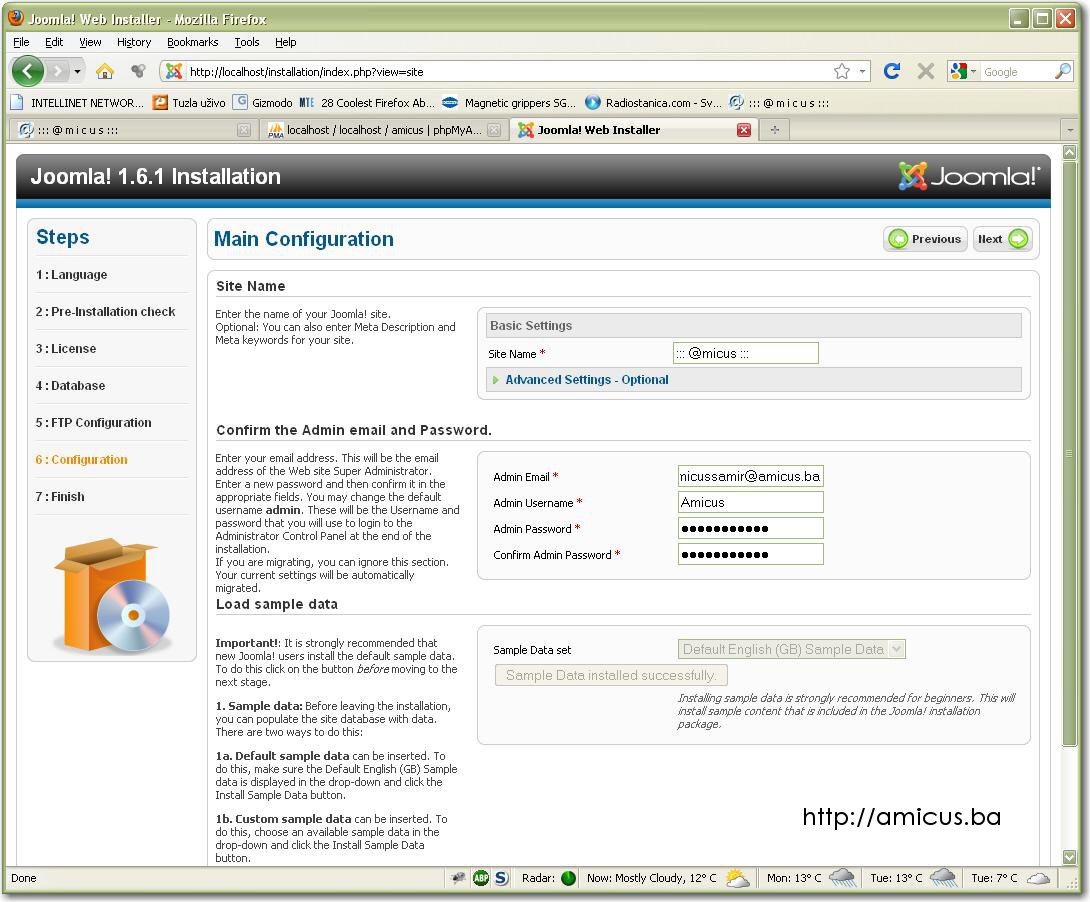Screen dimensions: 1090x902
Task: Switch to the ::: @micus ::: tab
Action: click(x=132, y=130)
